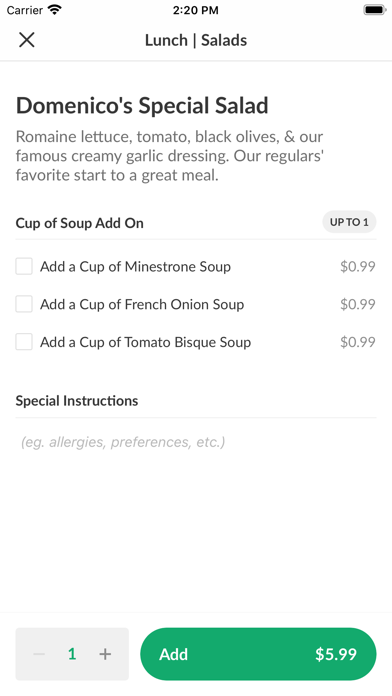Tap the Cup of Soup Add On heading
Image resolution: width=392 pixels, height=696 pixels.
tap(79, 223)
